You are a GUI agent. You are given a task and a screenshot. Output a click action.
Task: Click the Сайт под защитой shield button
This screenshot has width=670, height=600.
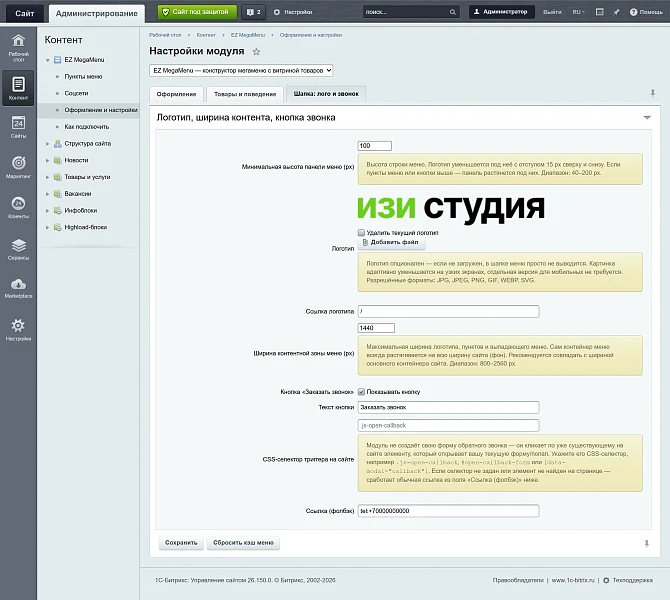(197, 12)
